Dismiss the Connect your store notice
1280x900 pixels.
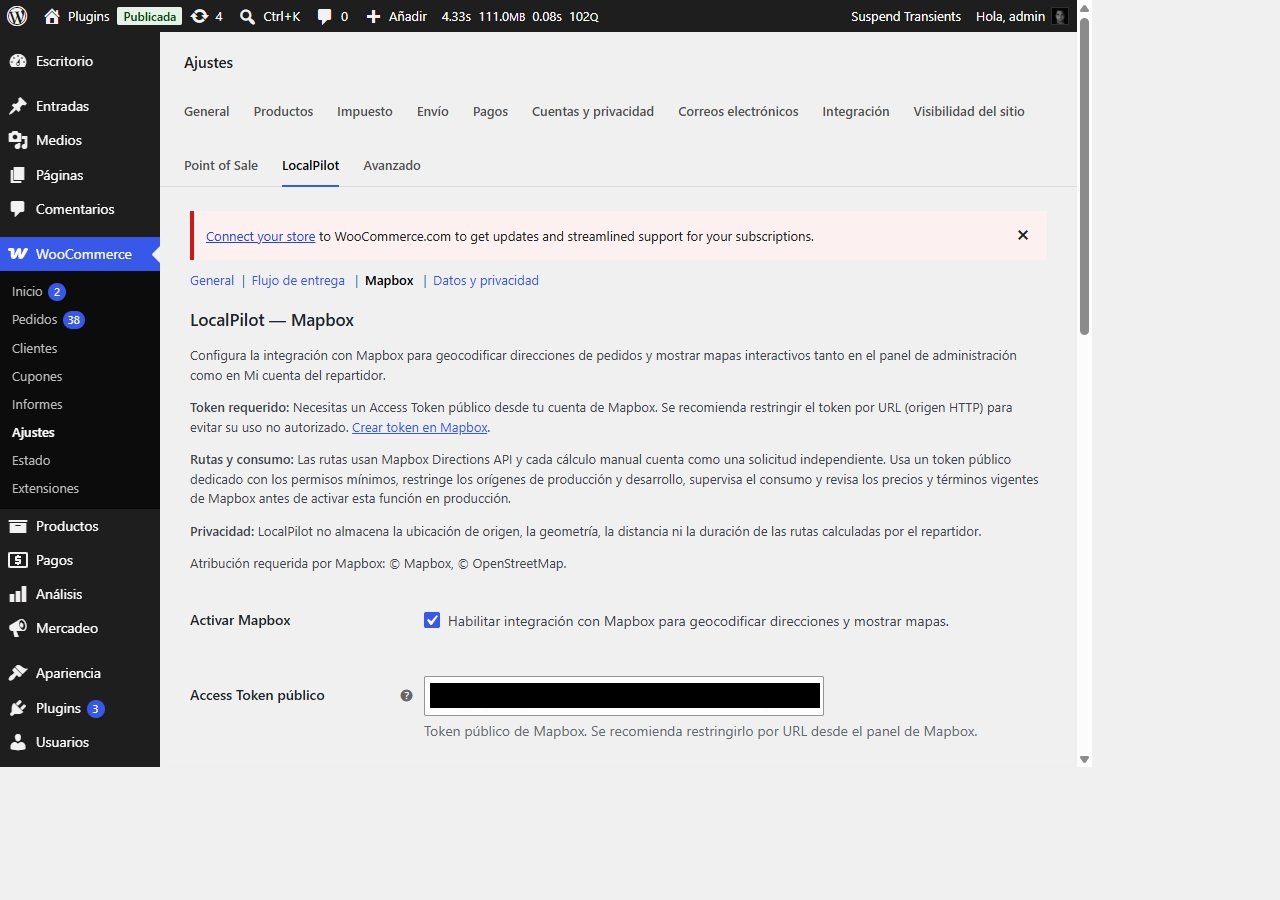[x=1023, y=235]
